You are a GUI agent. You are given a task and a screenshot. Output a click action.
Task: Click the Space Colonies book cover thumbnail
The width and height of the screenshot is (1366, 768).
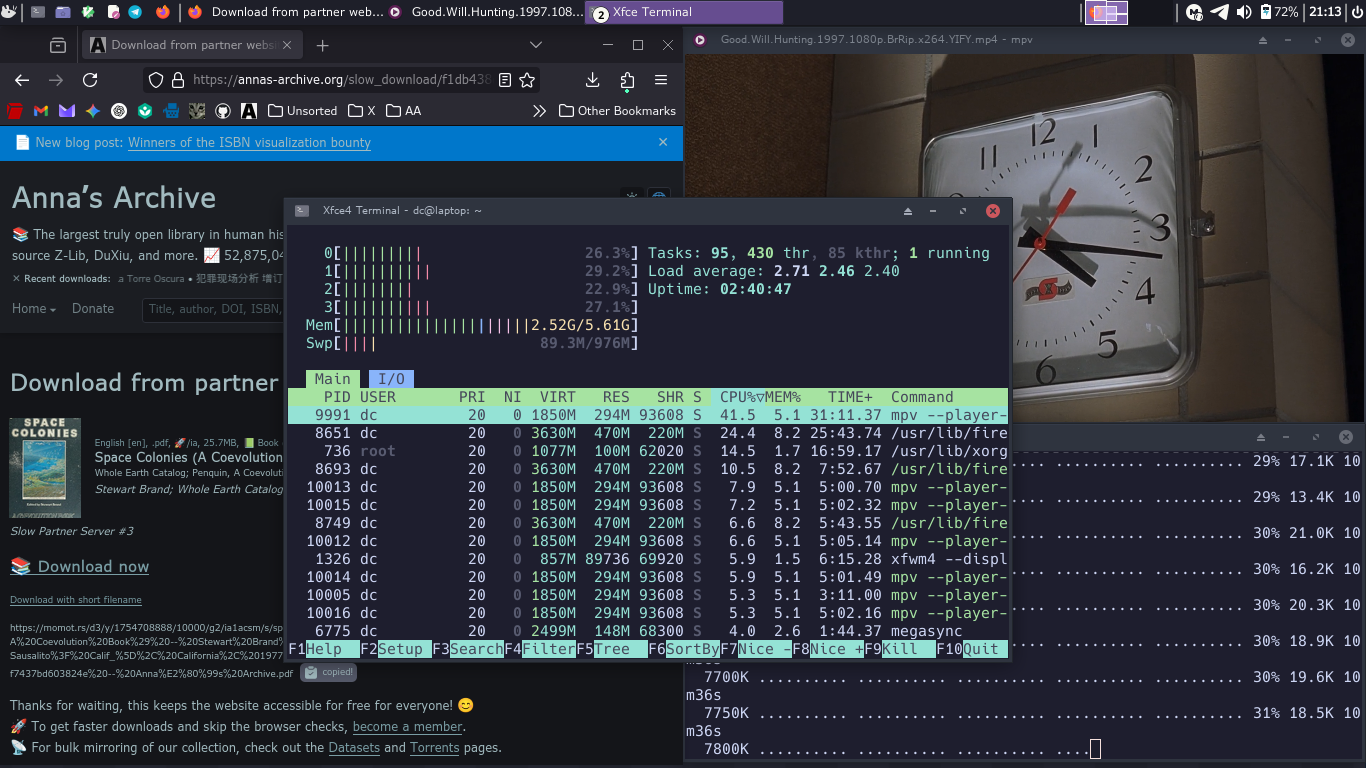(45, 468)
